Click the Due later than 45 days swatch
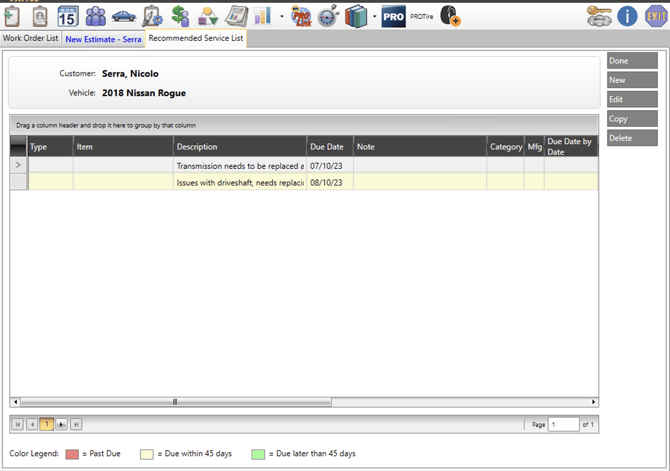The height and width of the screenshot is (471, 670). click(x=258, y=454)
